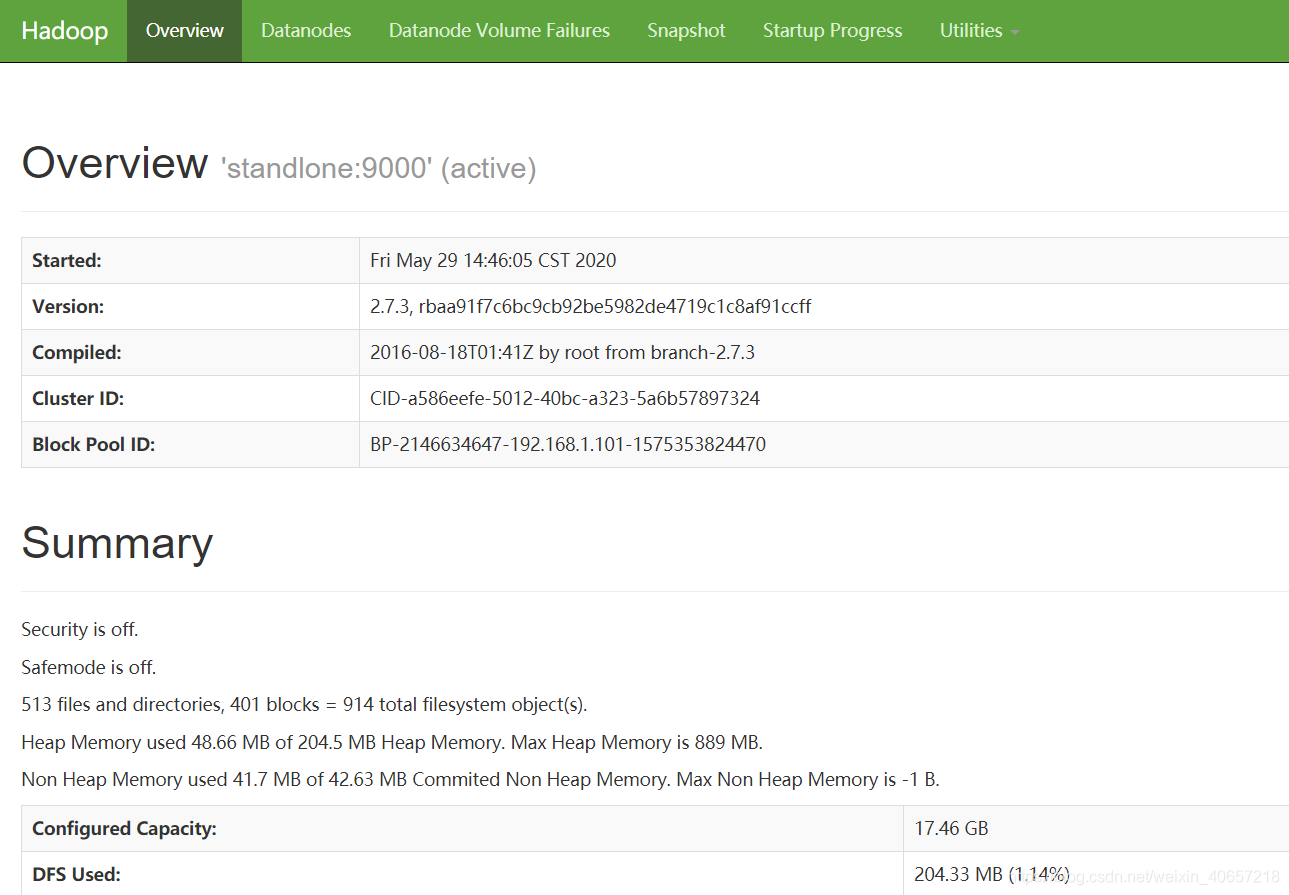
Task: Click the 513 files and directories line
Action: [x=304, y=704]
